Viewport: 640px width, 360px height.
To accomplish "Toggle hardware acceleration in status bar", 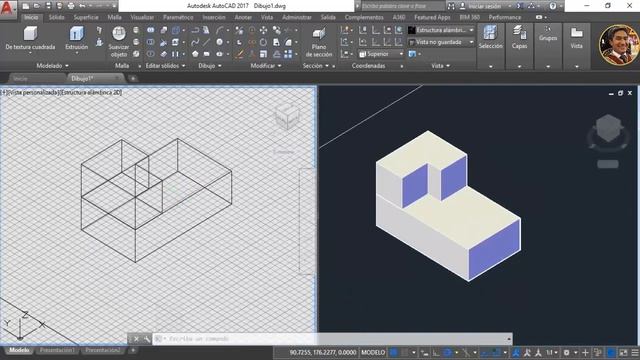I will (611, 352).
